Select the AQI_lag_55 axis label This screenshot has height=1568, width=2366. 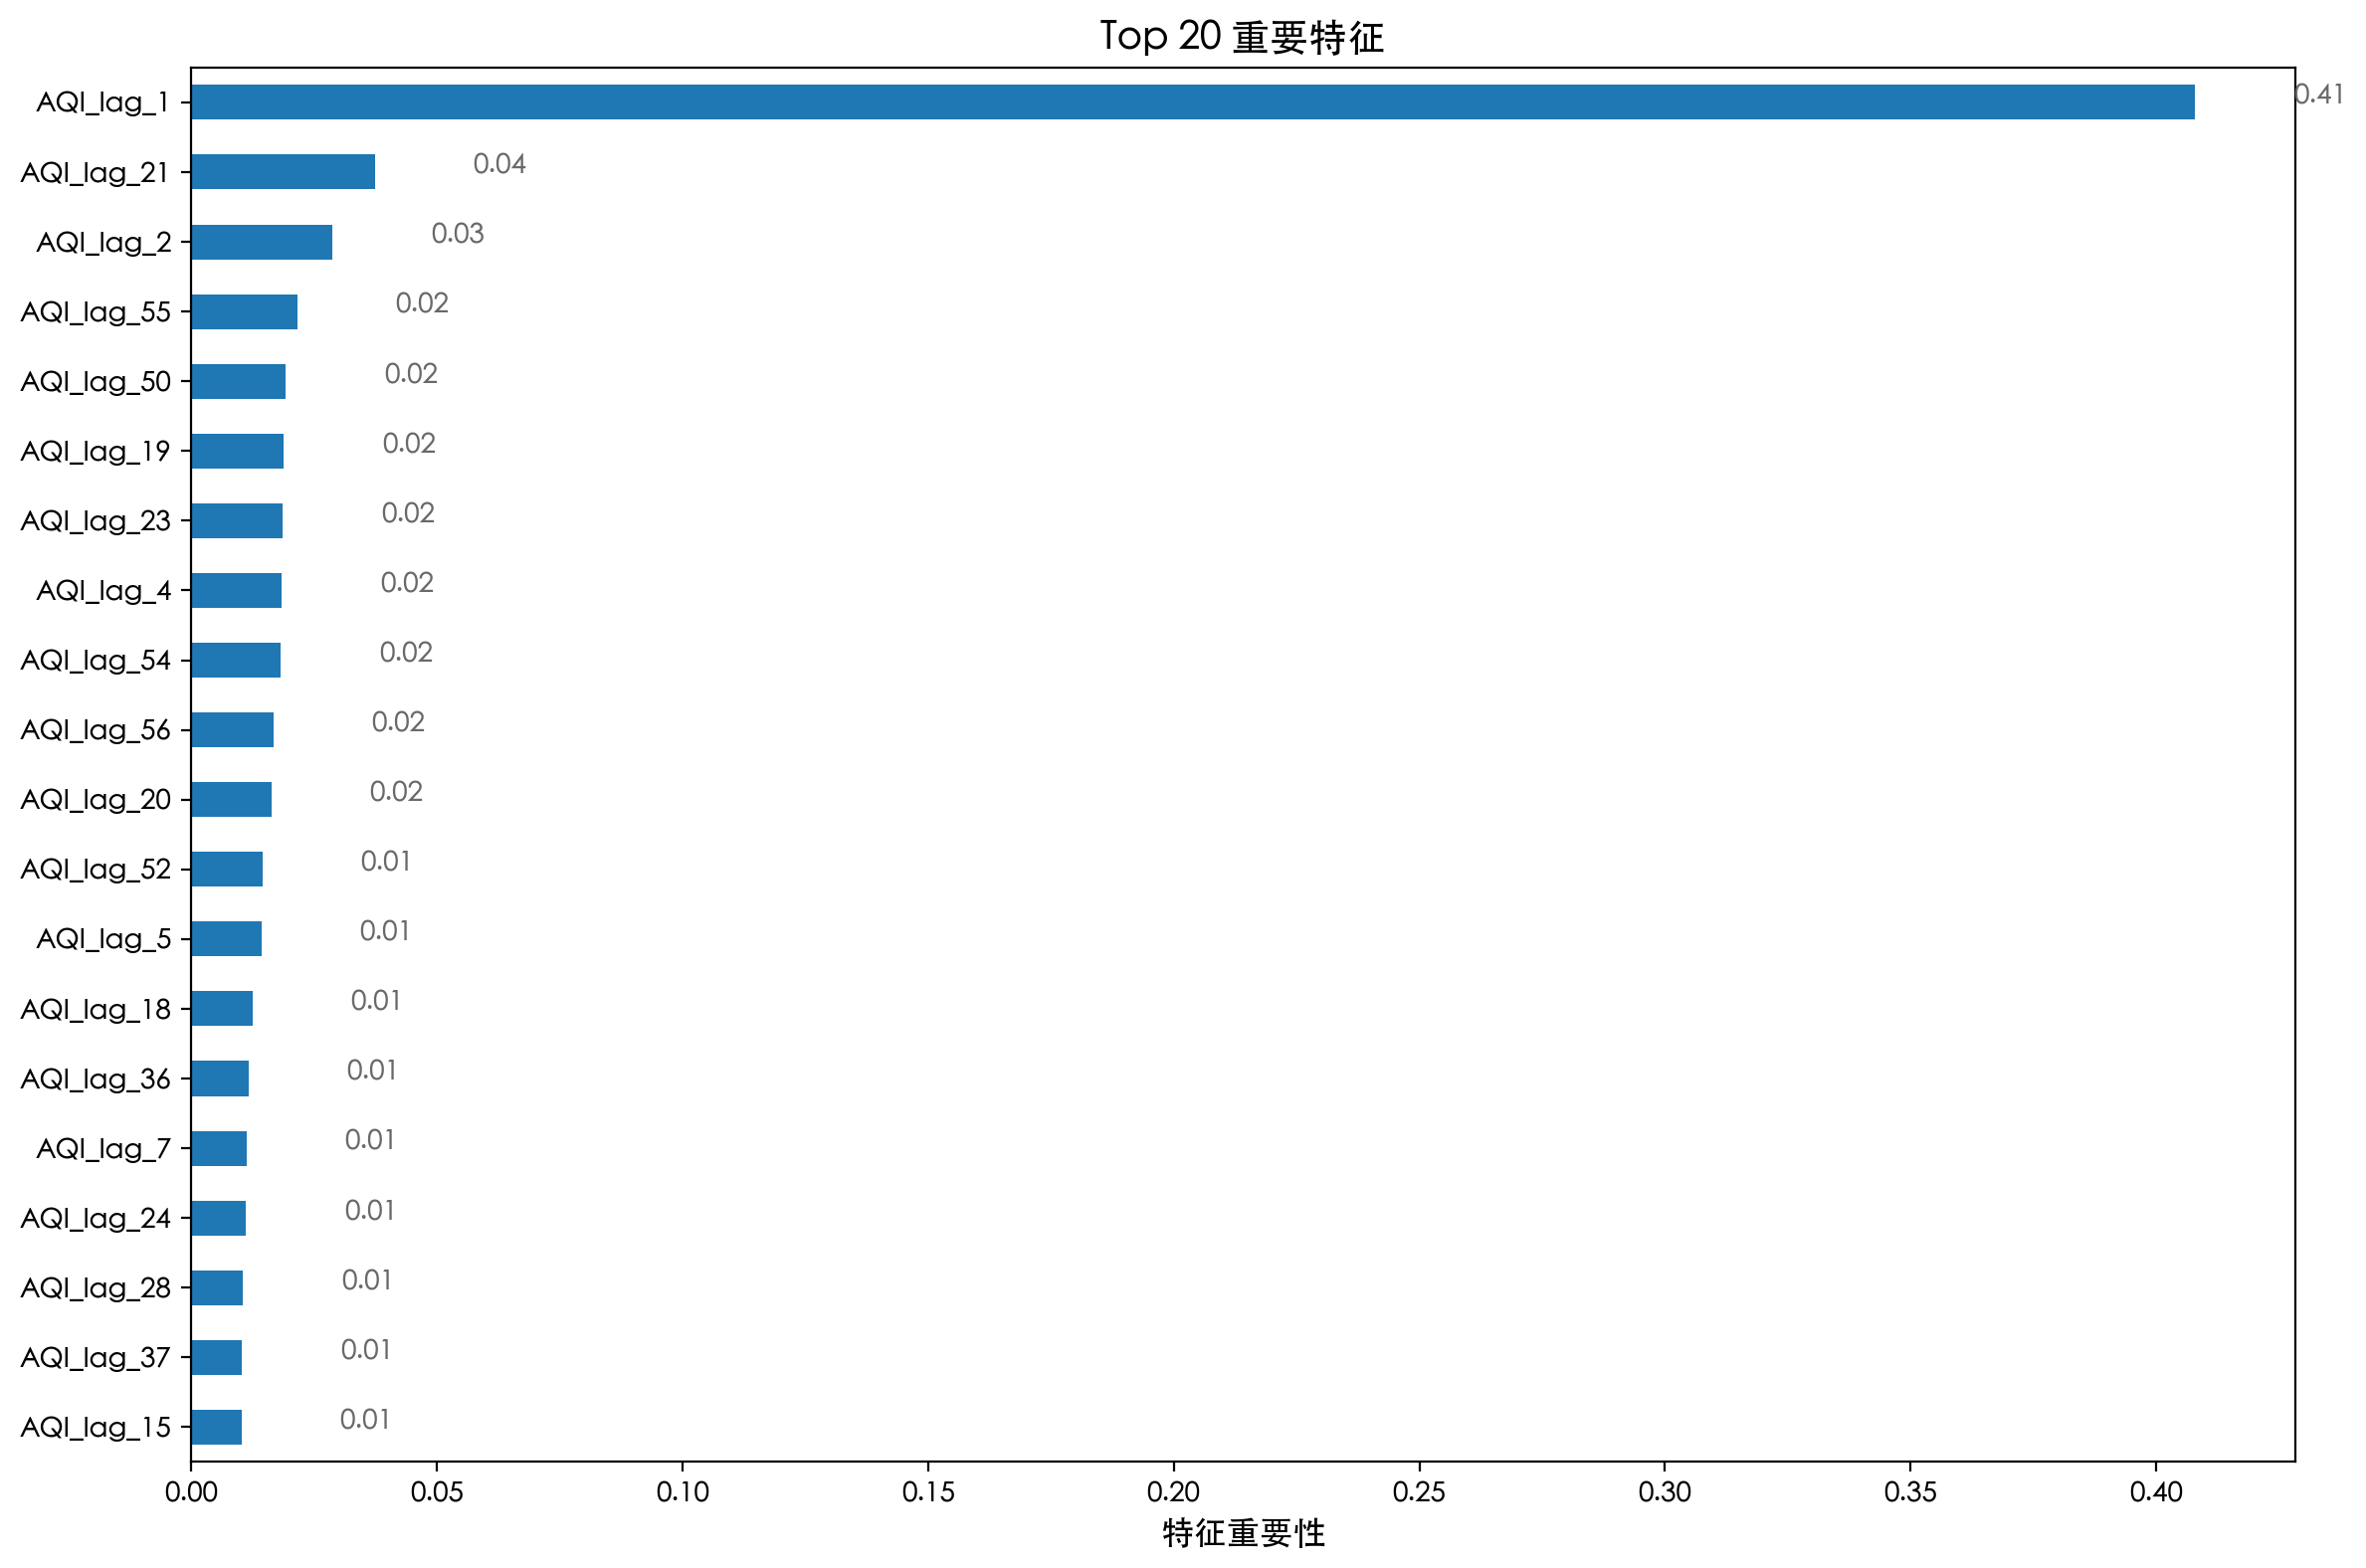pos(95,312)
